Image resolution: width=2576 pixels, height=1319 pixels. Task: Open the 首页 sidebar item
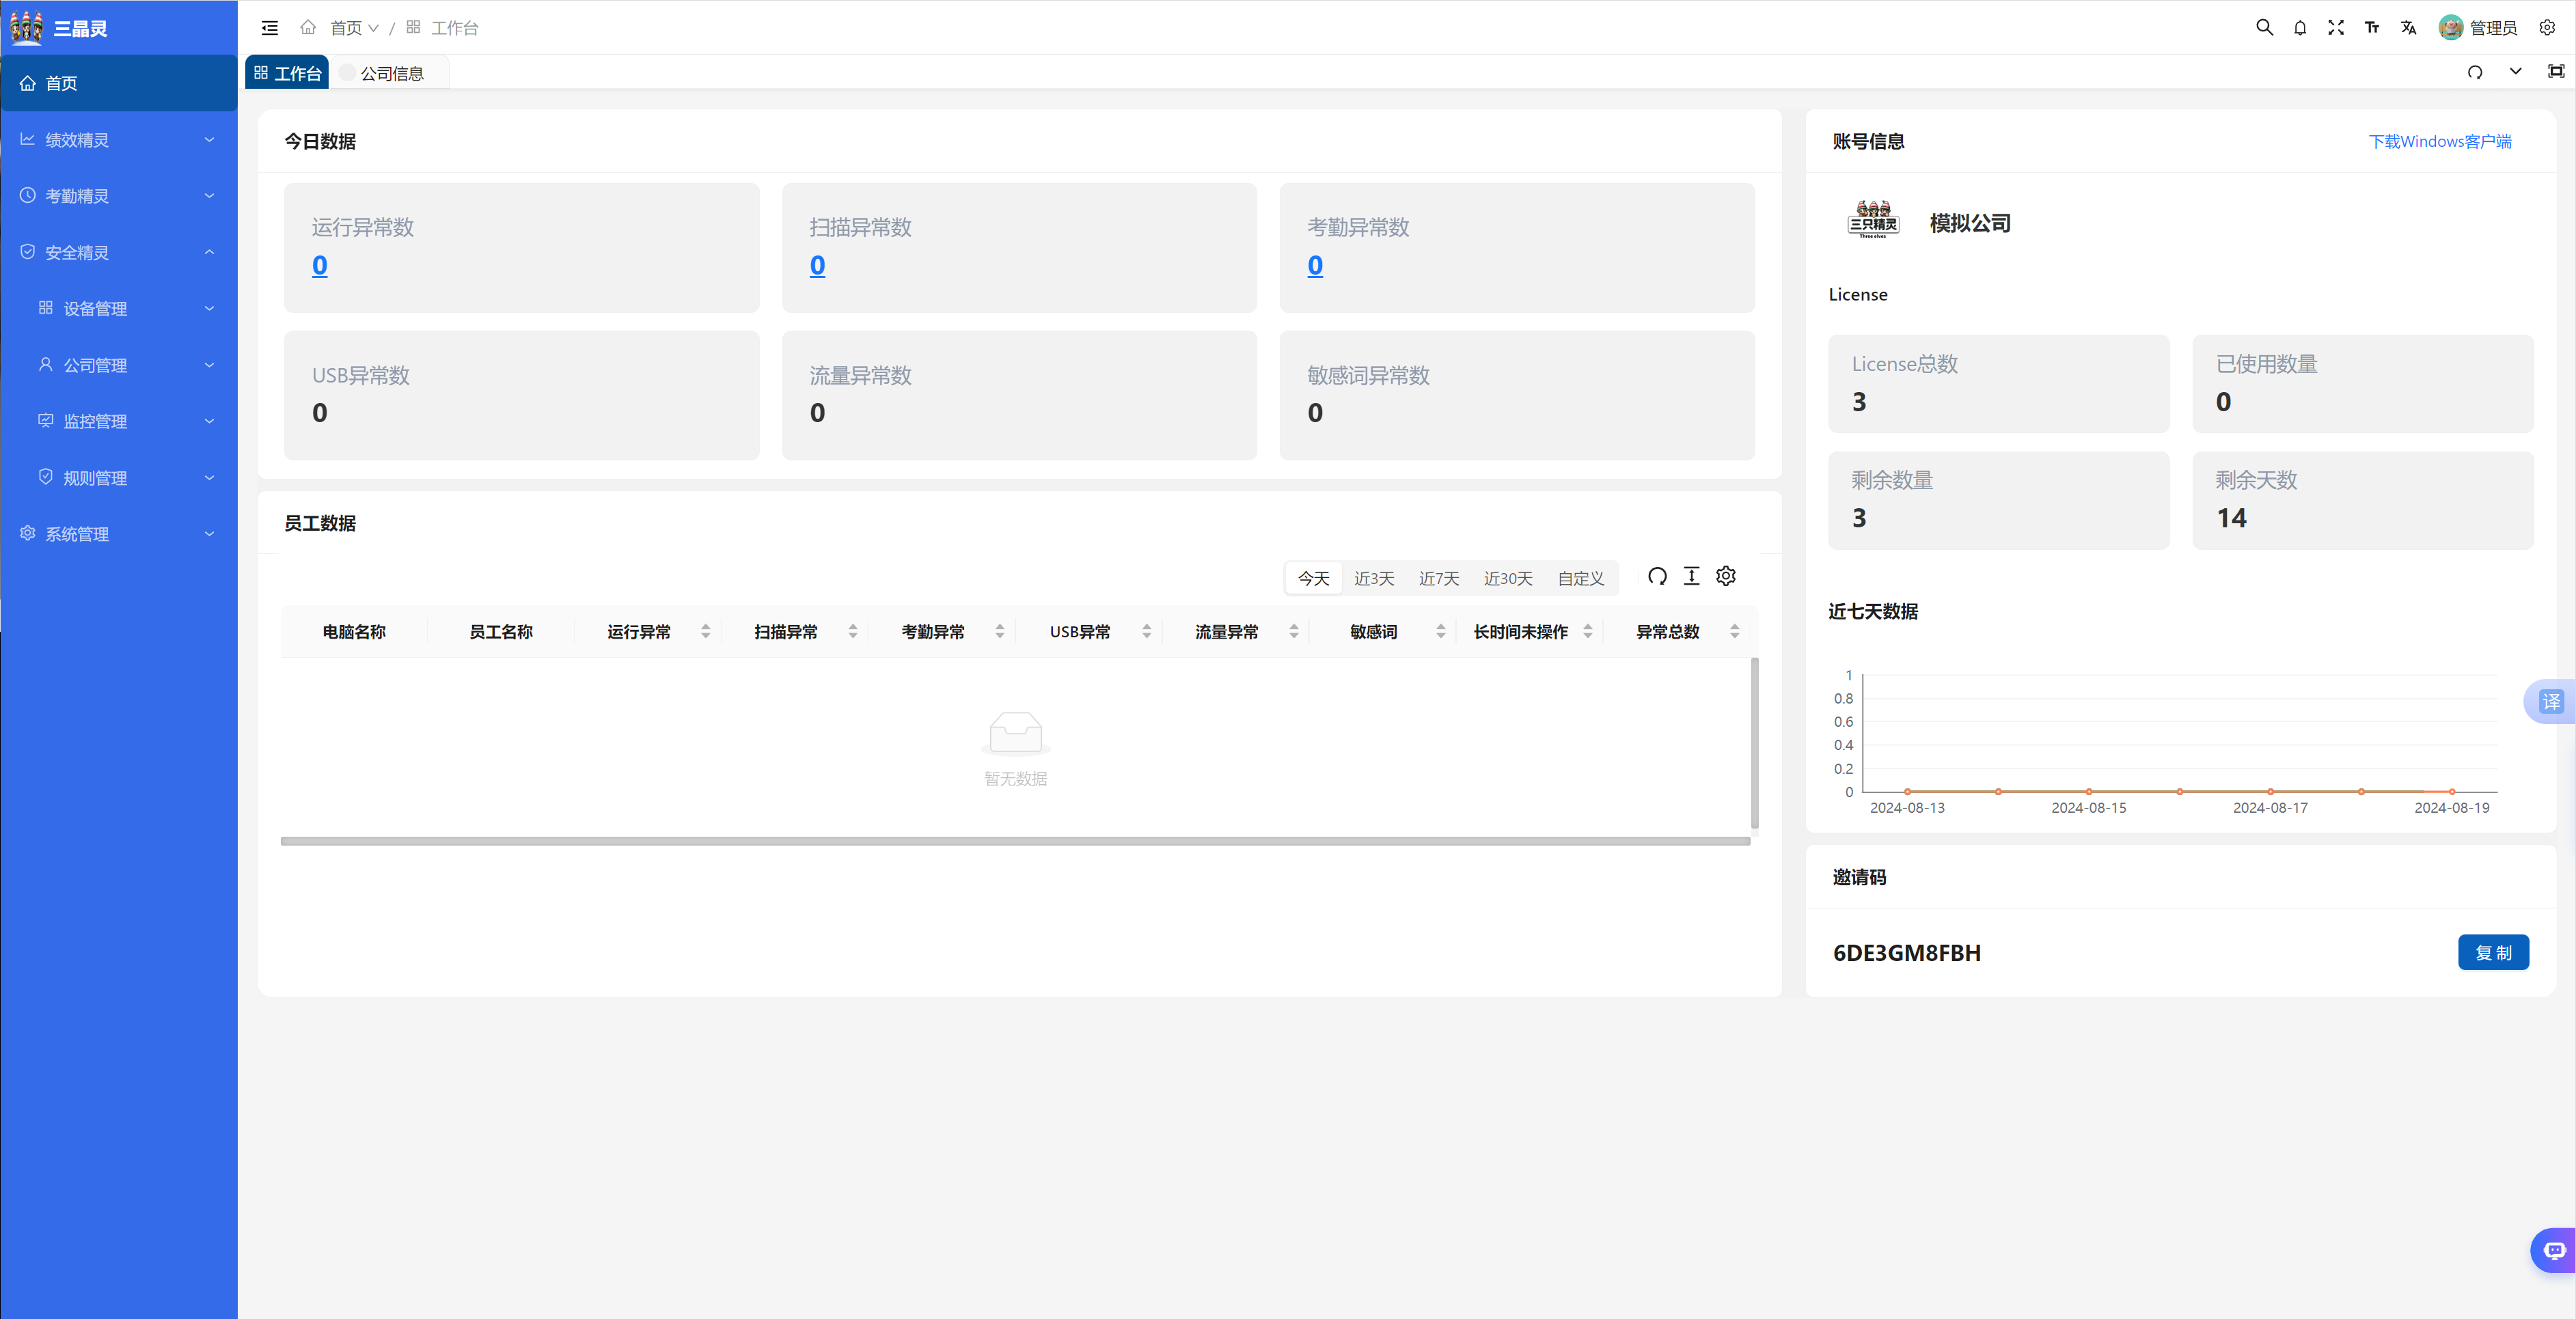(118, 83)
